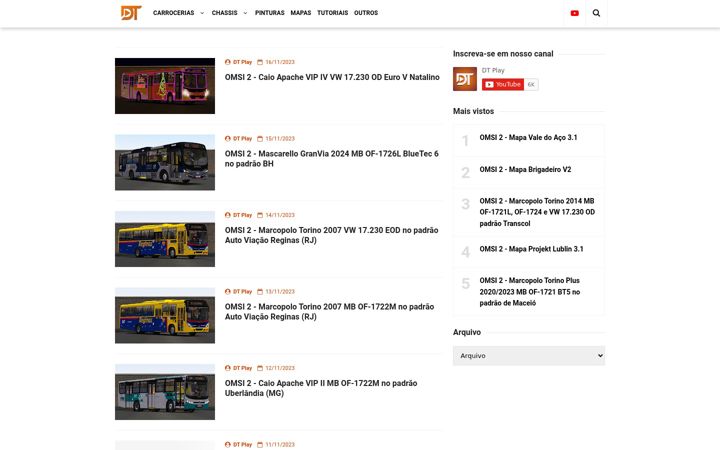Open the Carrocerias menu item
Viewport: 720px width, 450px height.
coord(174,13)
